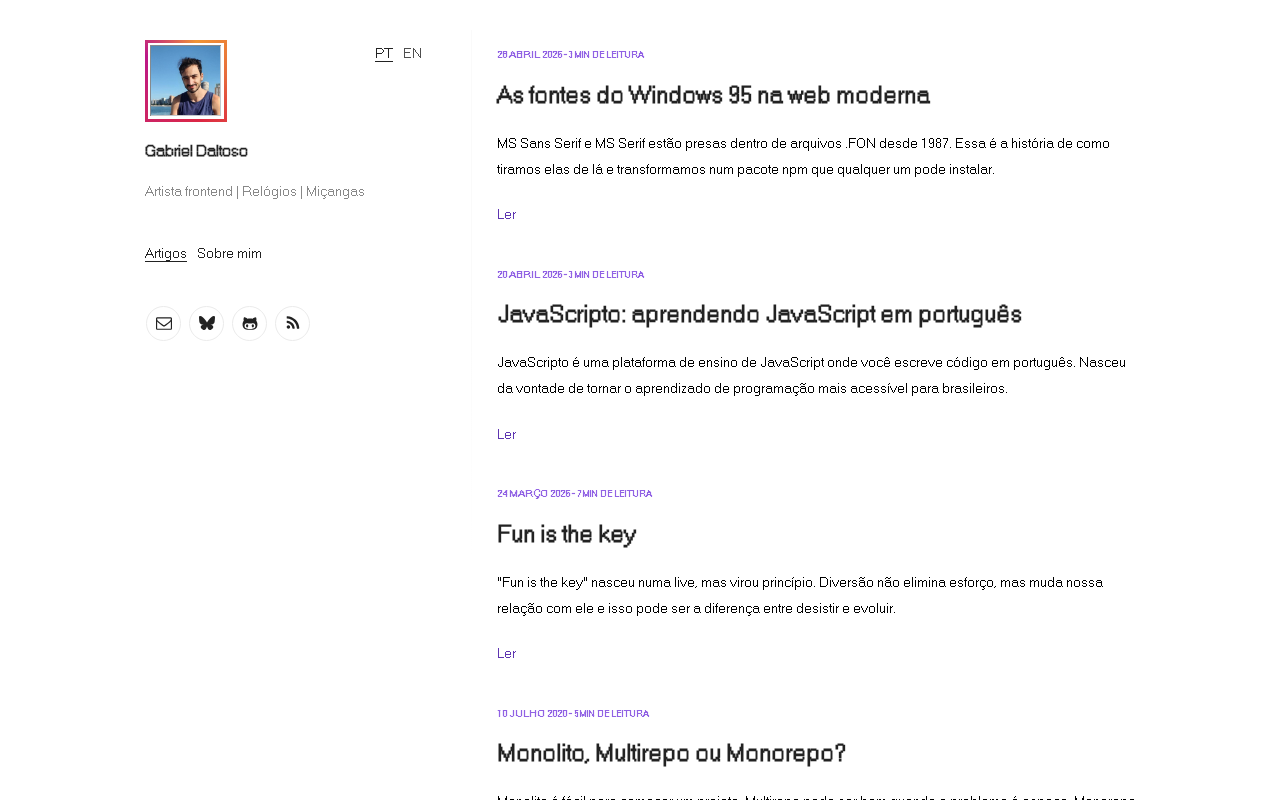Click Gabriel Daltoso's profile photo
1280x800 pixels.
click(x=186, y=81)
